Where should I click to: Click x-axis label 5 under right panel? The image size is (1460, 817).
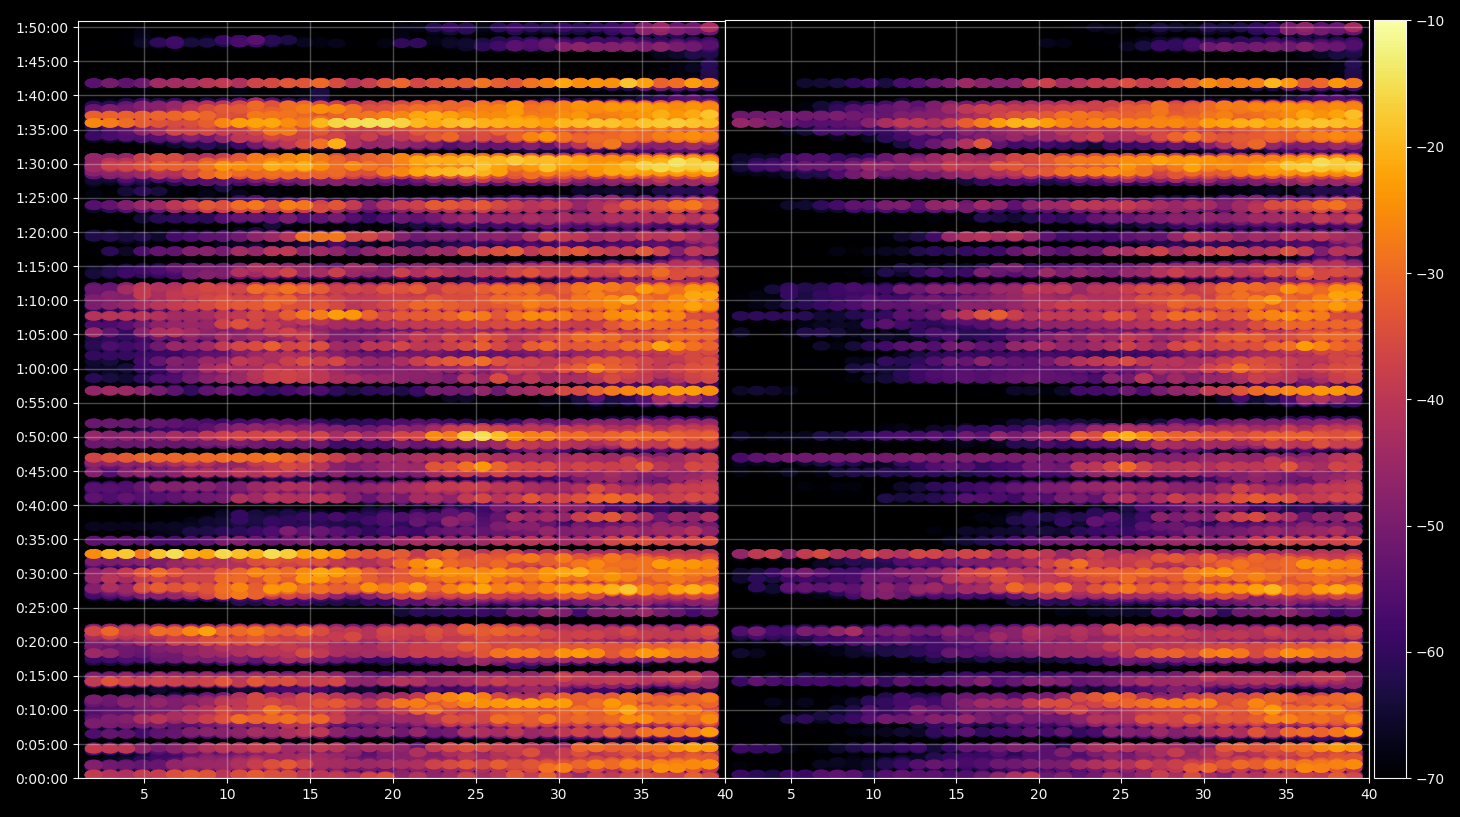[791, 795]
